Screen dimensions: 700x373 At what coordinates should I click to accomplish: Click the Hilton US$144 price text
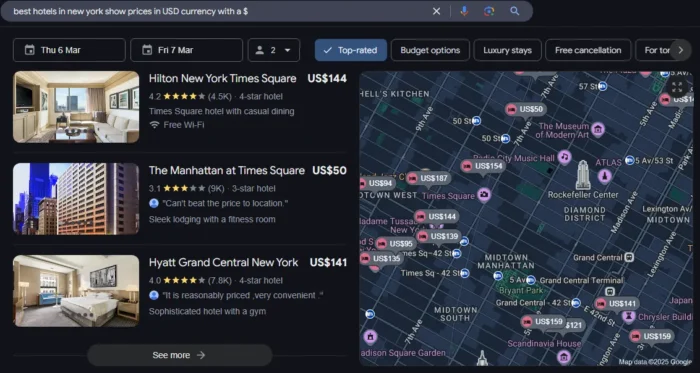(x=327, y=79)
